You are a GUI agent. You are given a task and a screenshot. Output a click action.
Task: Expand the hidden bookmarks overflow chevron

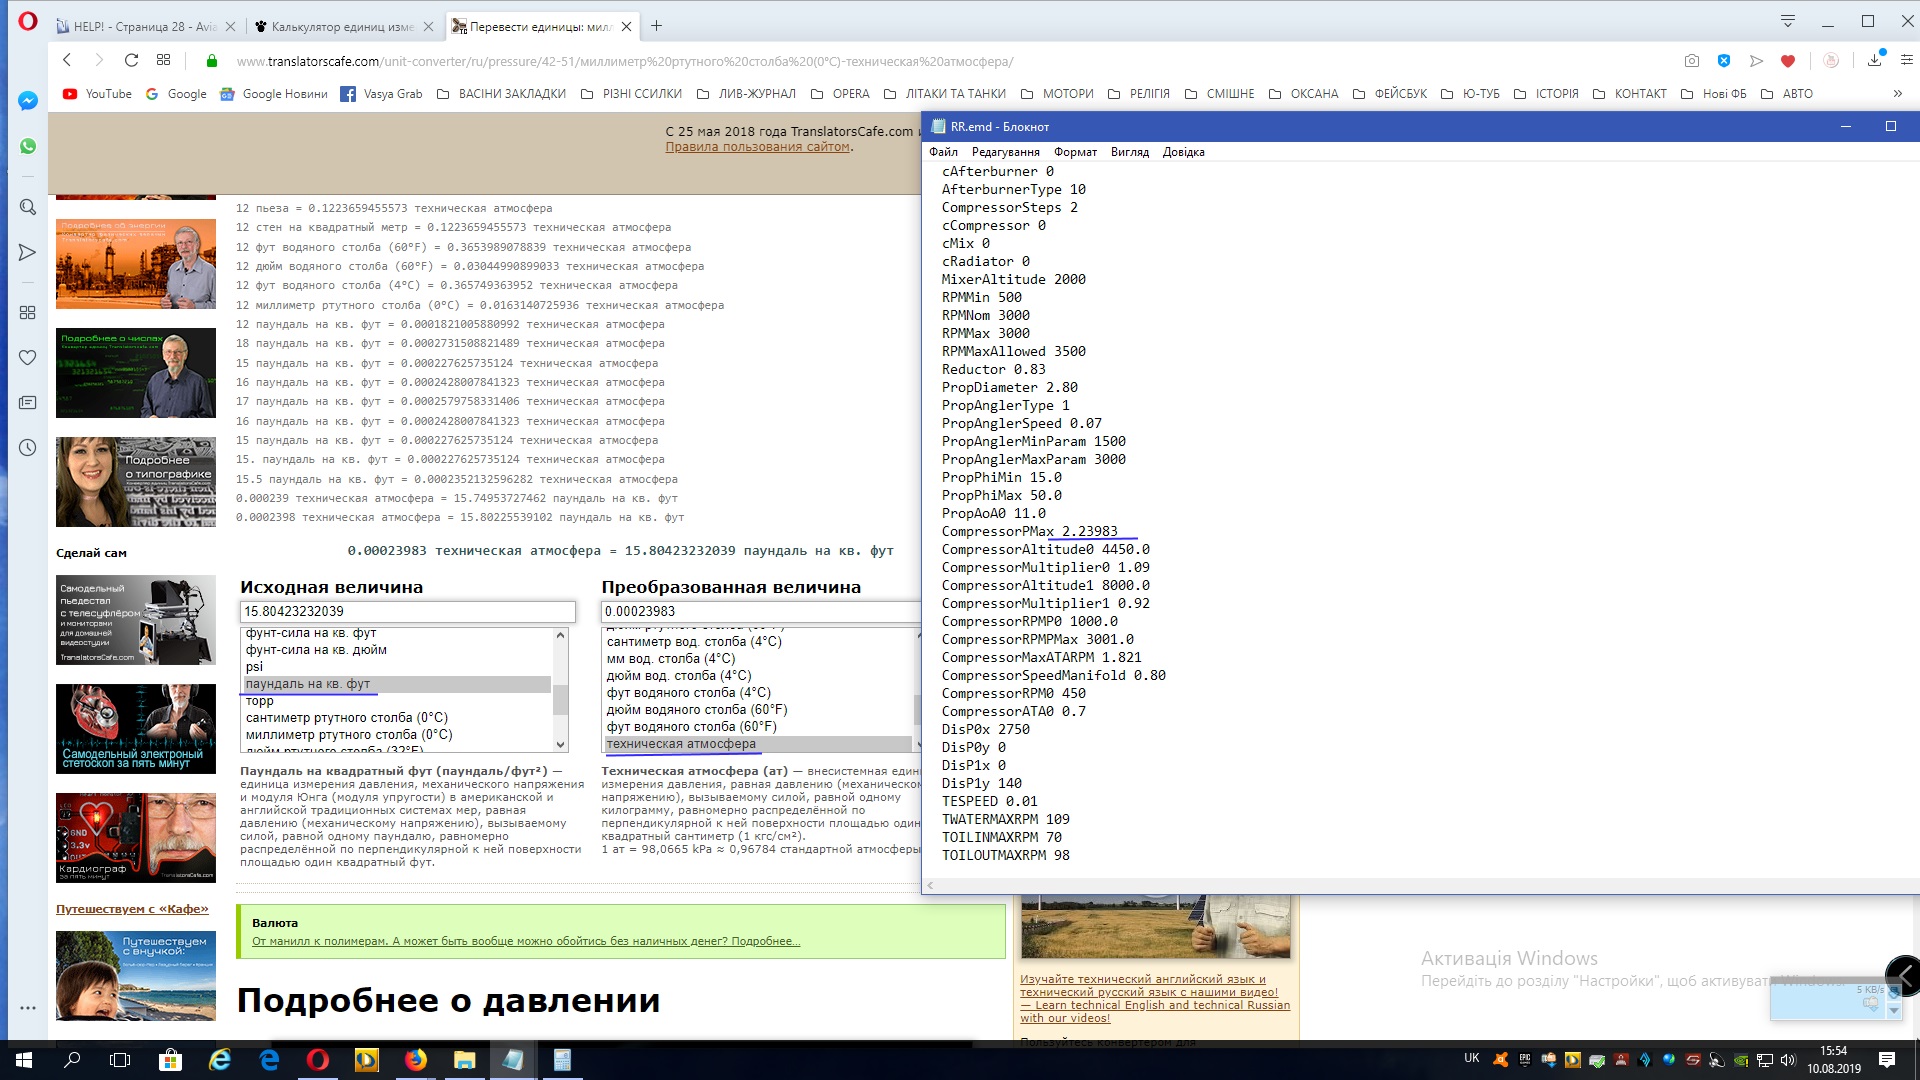tap(1897, 94)
